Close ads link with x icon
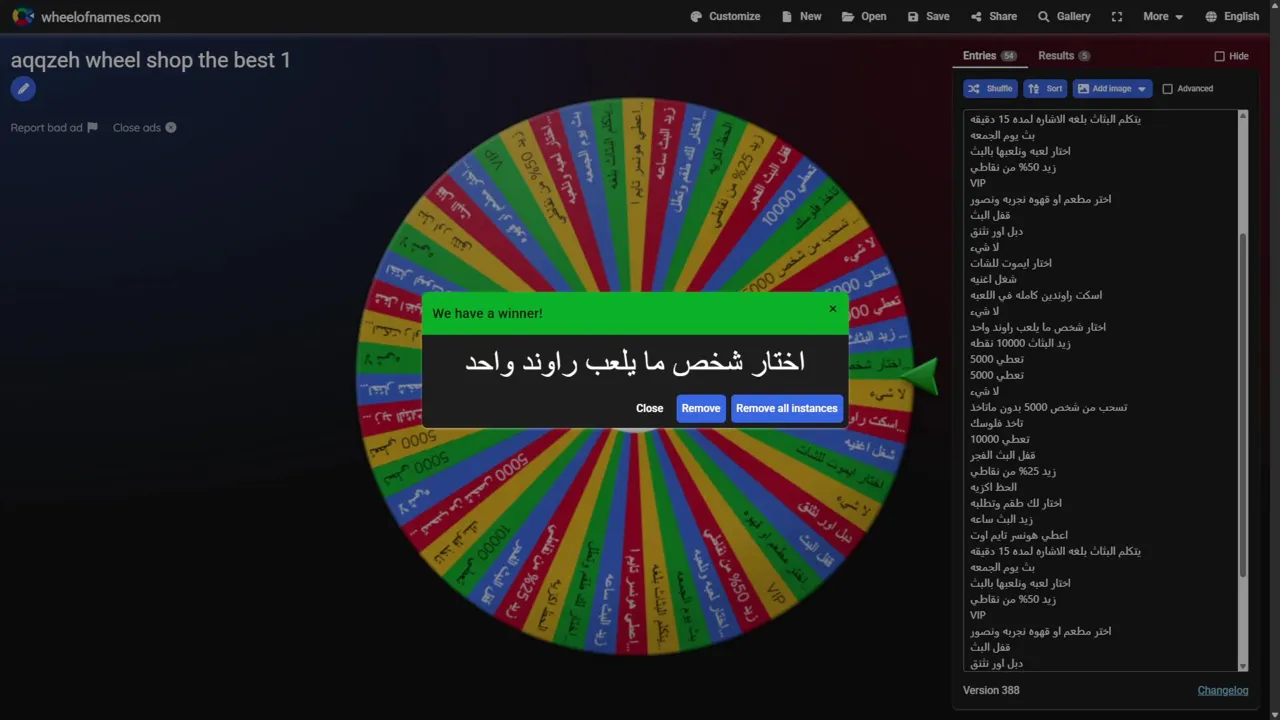 [145, 128]
